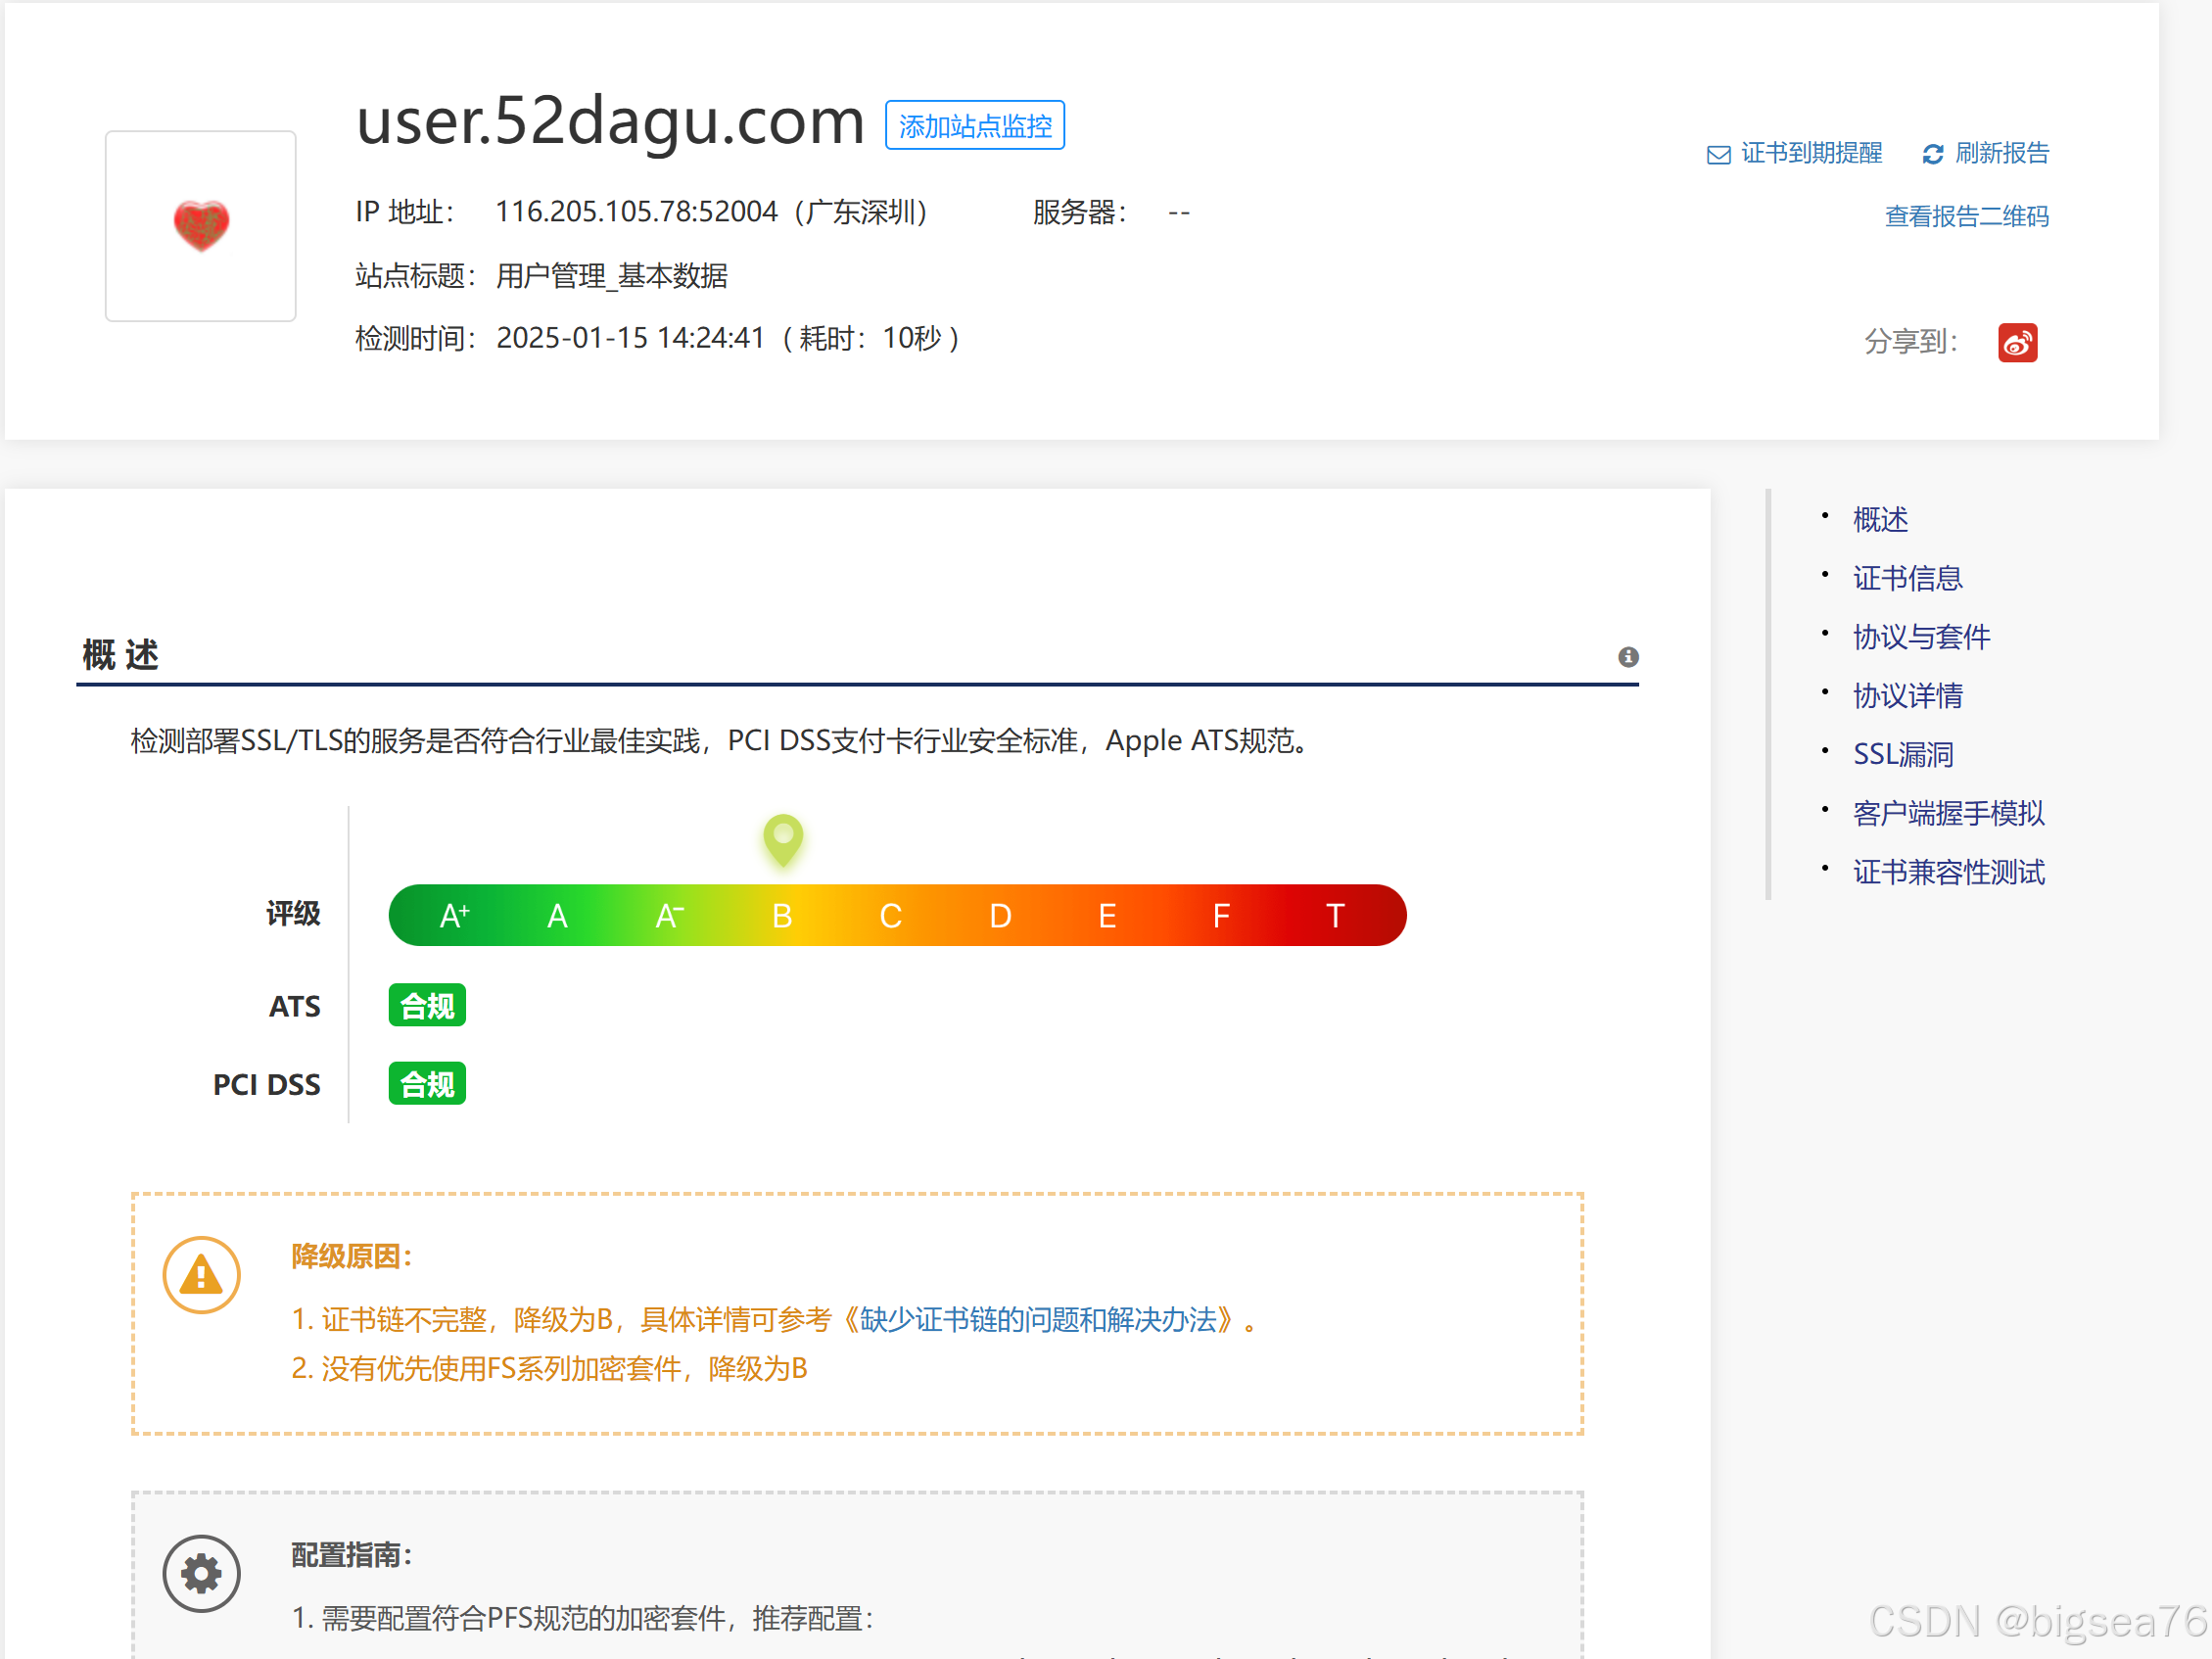Jump to the SSL漏洞 section
Screen dimensions: 2212x1659
click(1902, 754)
